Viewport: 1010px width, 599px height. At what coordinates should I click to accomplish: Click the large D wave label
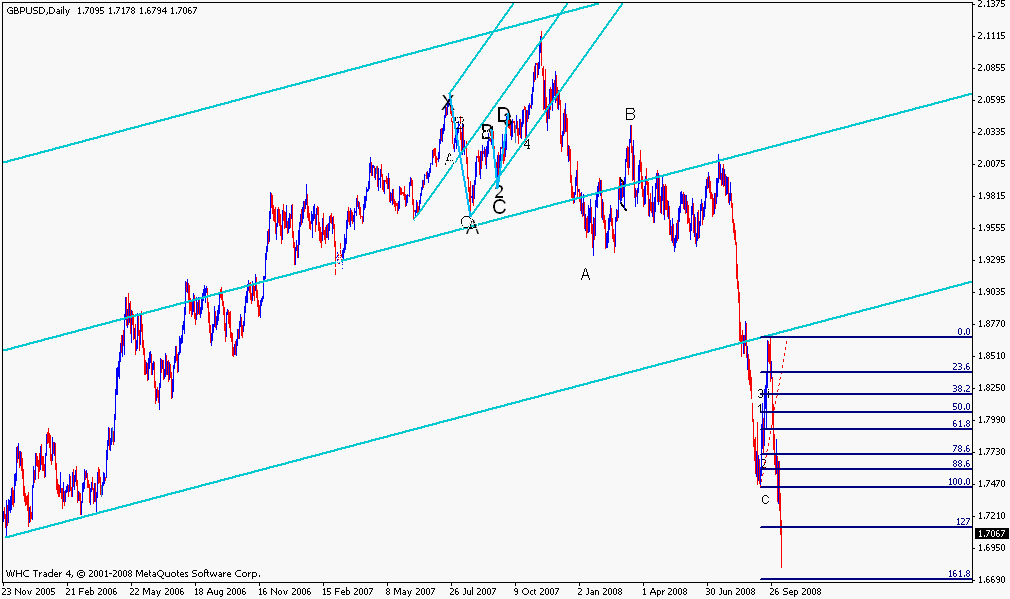point(504,115)
